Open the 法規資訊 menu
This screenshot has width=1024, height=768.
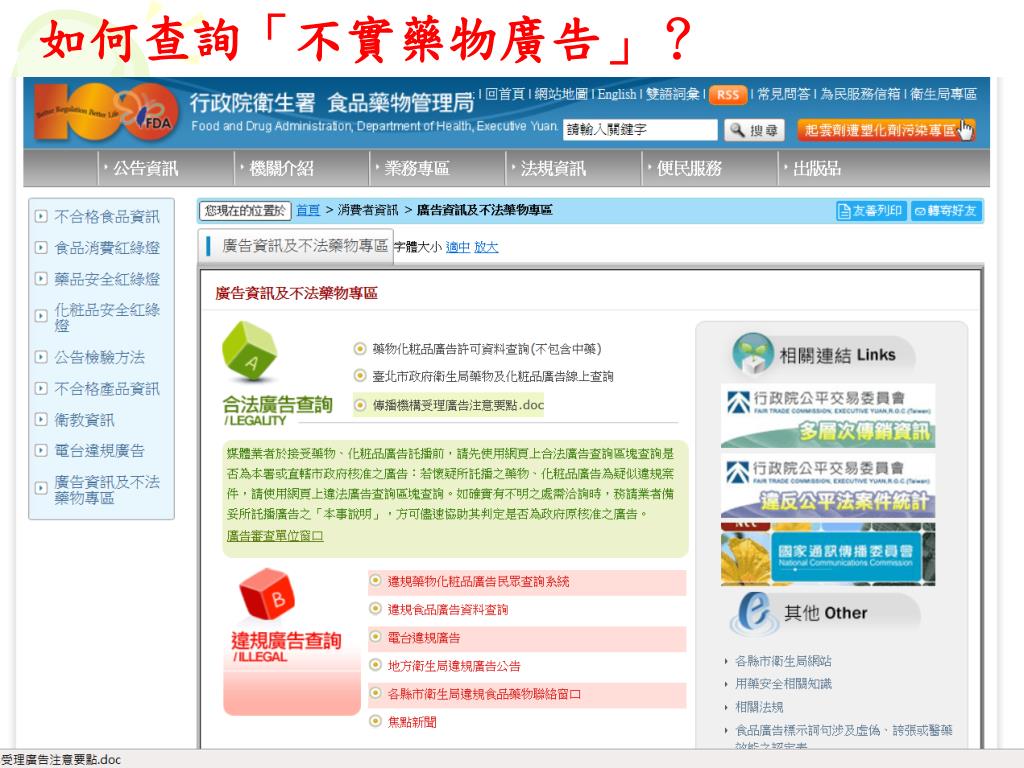point(552,169)
